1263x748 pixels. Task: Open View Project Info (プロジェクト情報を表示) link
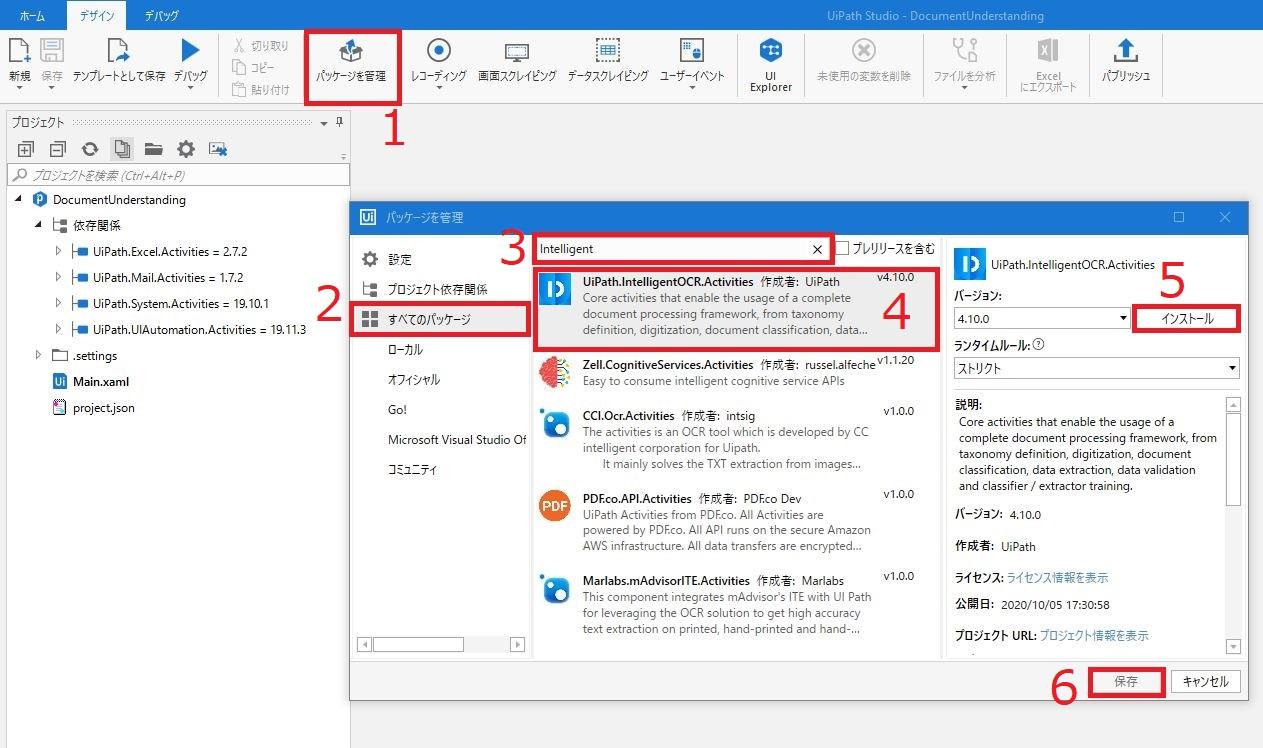[1094, 636]
